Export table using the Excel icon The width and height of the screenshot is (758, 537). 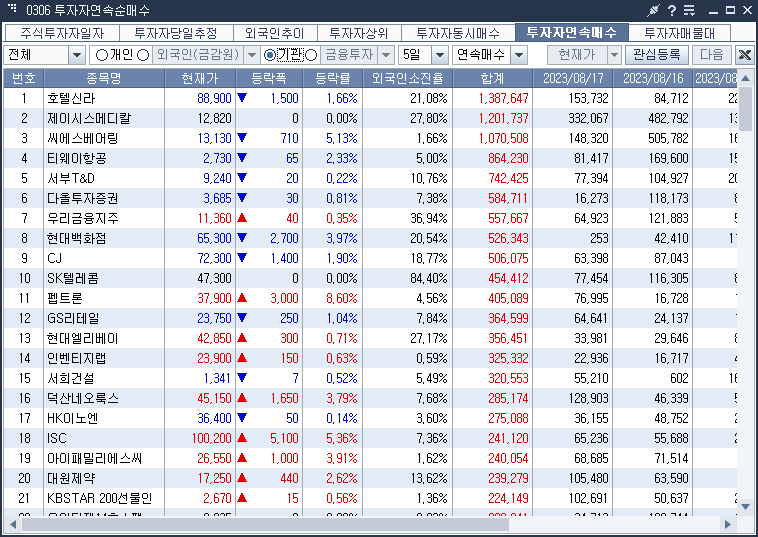click(745, 55)
